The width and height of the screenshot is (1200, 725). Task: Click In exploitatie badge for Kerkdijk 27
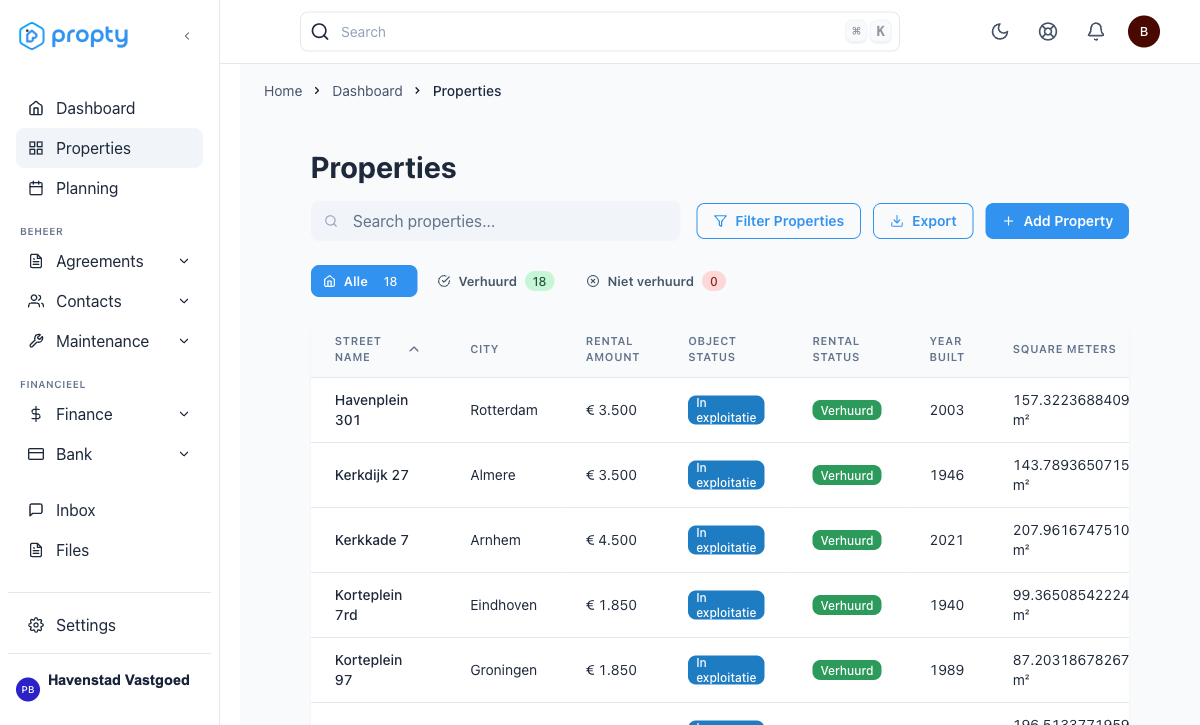pos(726,475)
